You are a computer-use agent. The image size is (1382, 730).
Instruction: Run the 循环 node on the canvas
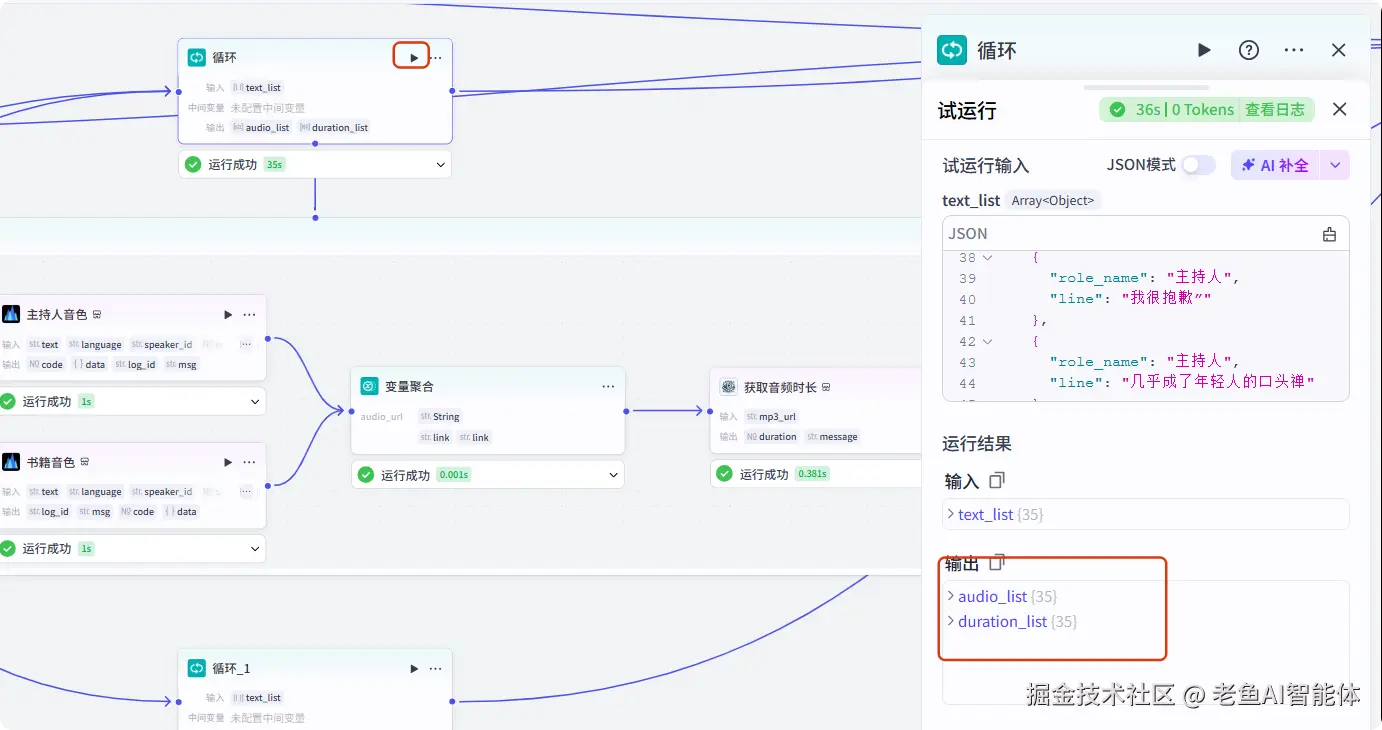pyautogui.click(x=413, y=58)
